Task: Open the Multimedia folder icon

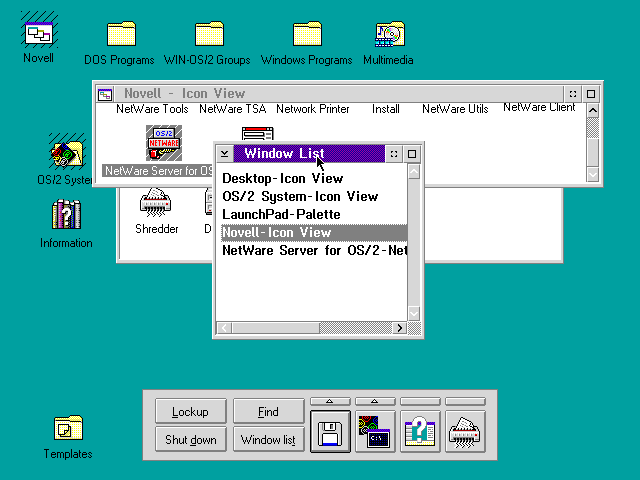Action: click(390, 34)
